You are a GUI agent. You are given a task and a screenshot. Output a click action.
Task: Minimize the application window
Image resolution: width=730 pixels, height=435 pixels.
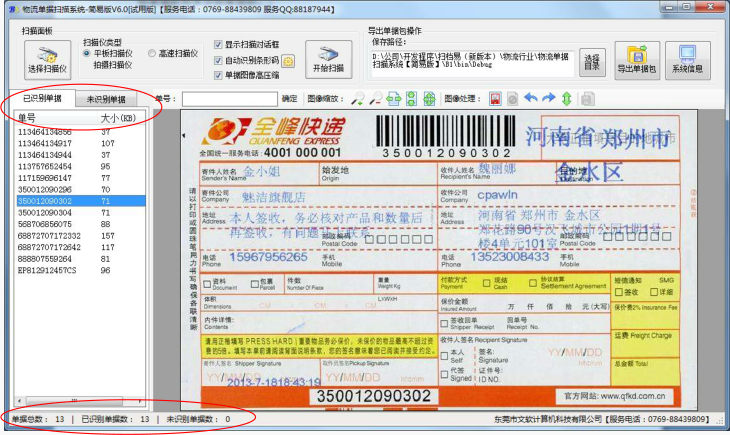[669, 7]
